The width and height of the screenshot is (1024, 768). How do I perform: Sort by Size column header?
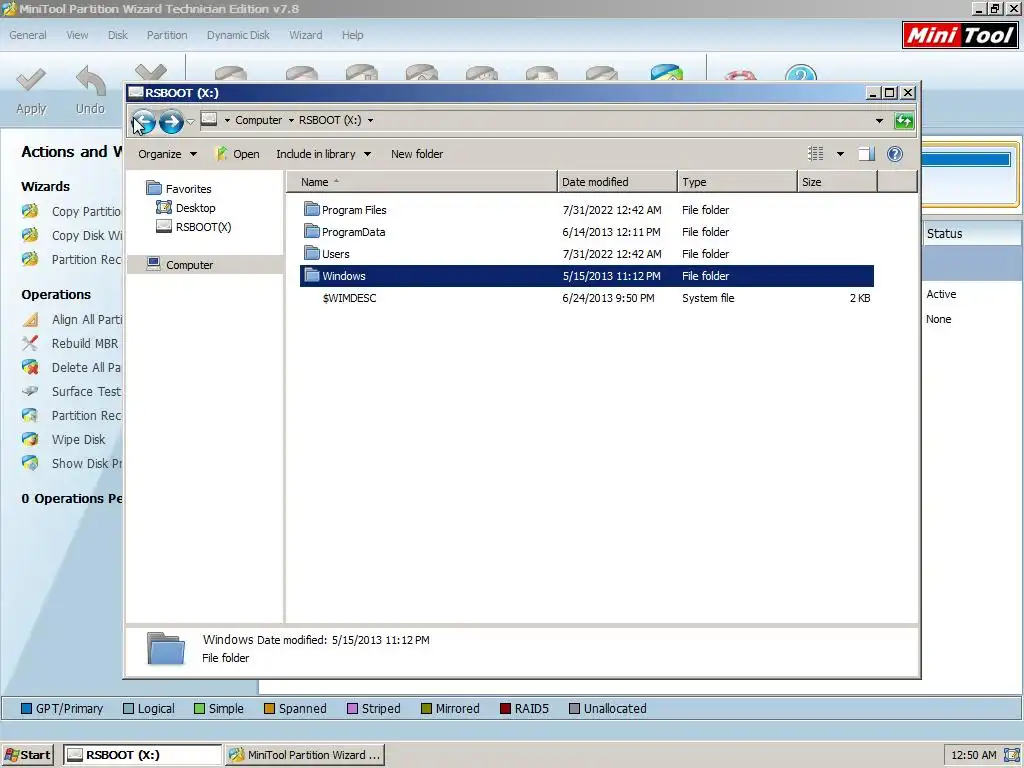pos(837,182)
